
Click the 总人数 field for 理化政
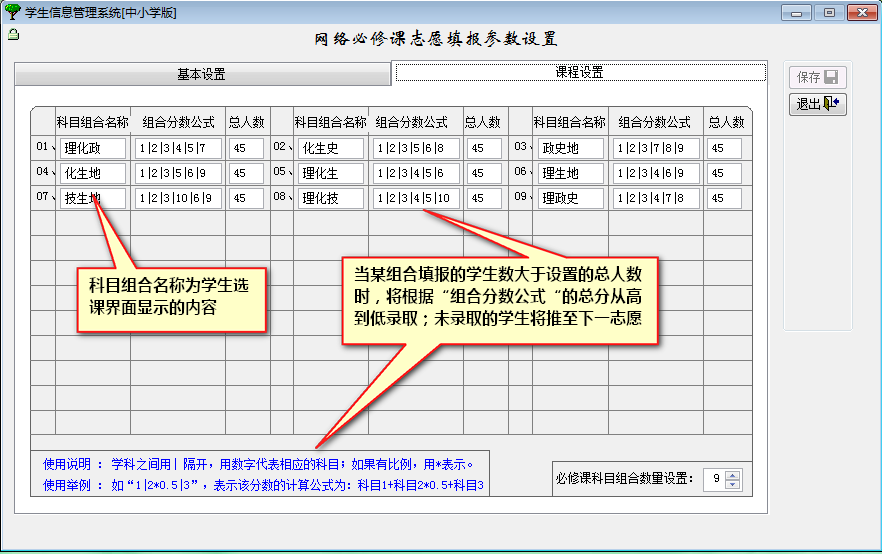(x=246, y=148)
